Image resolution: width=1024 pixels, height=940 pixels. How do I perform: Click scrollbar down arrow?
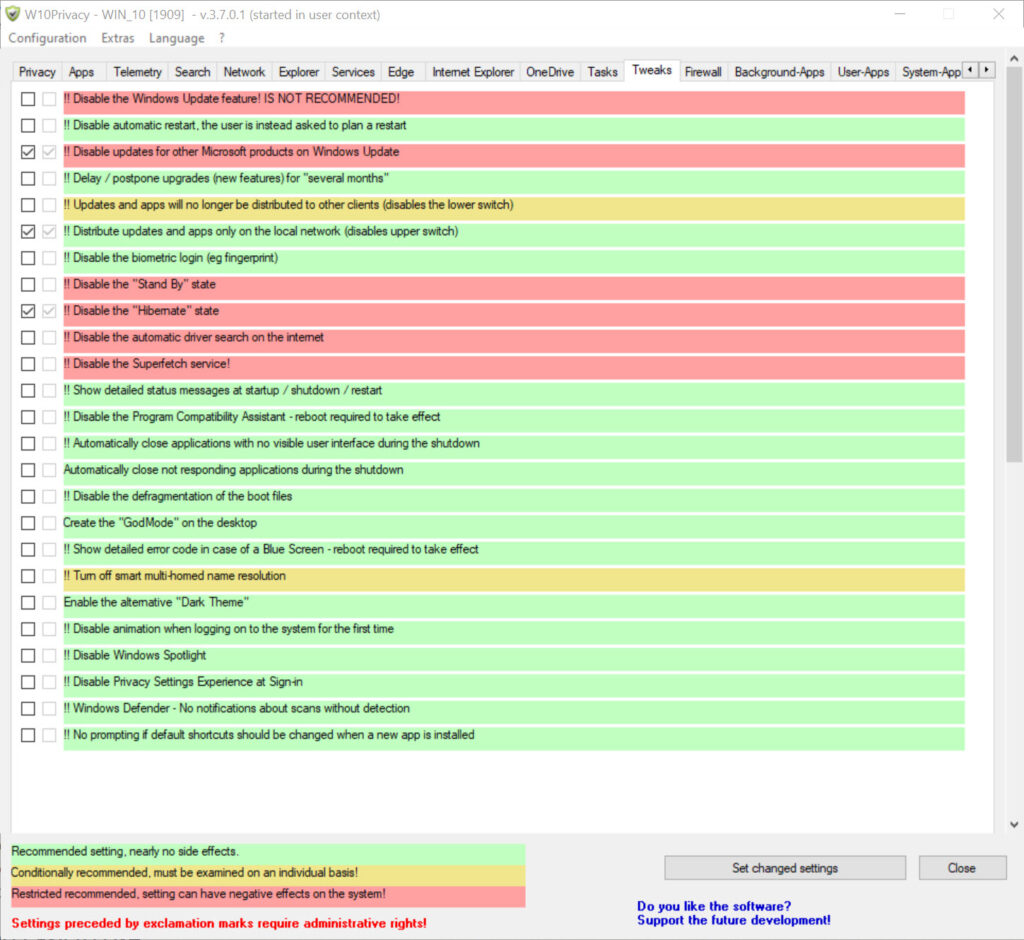pyautogui.click(x=1014, y=824)
